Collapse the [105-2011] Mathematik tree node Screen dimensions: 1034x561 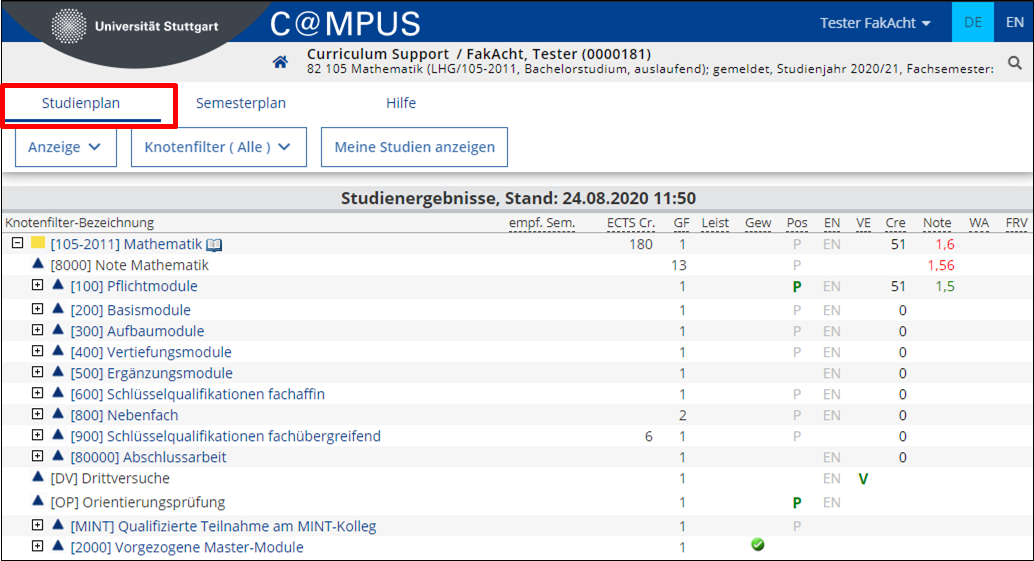(x=18, y=243)
